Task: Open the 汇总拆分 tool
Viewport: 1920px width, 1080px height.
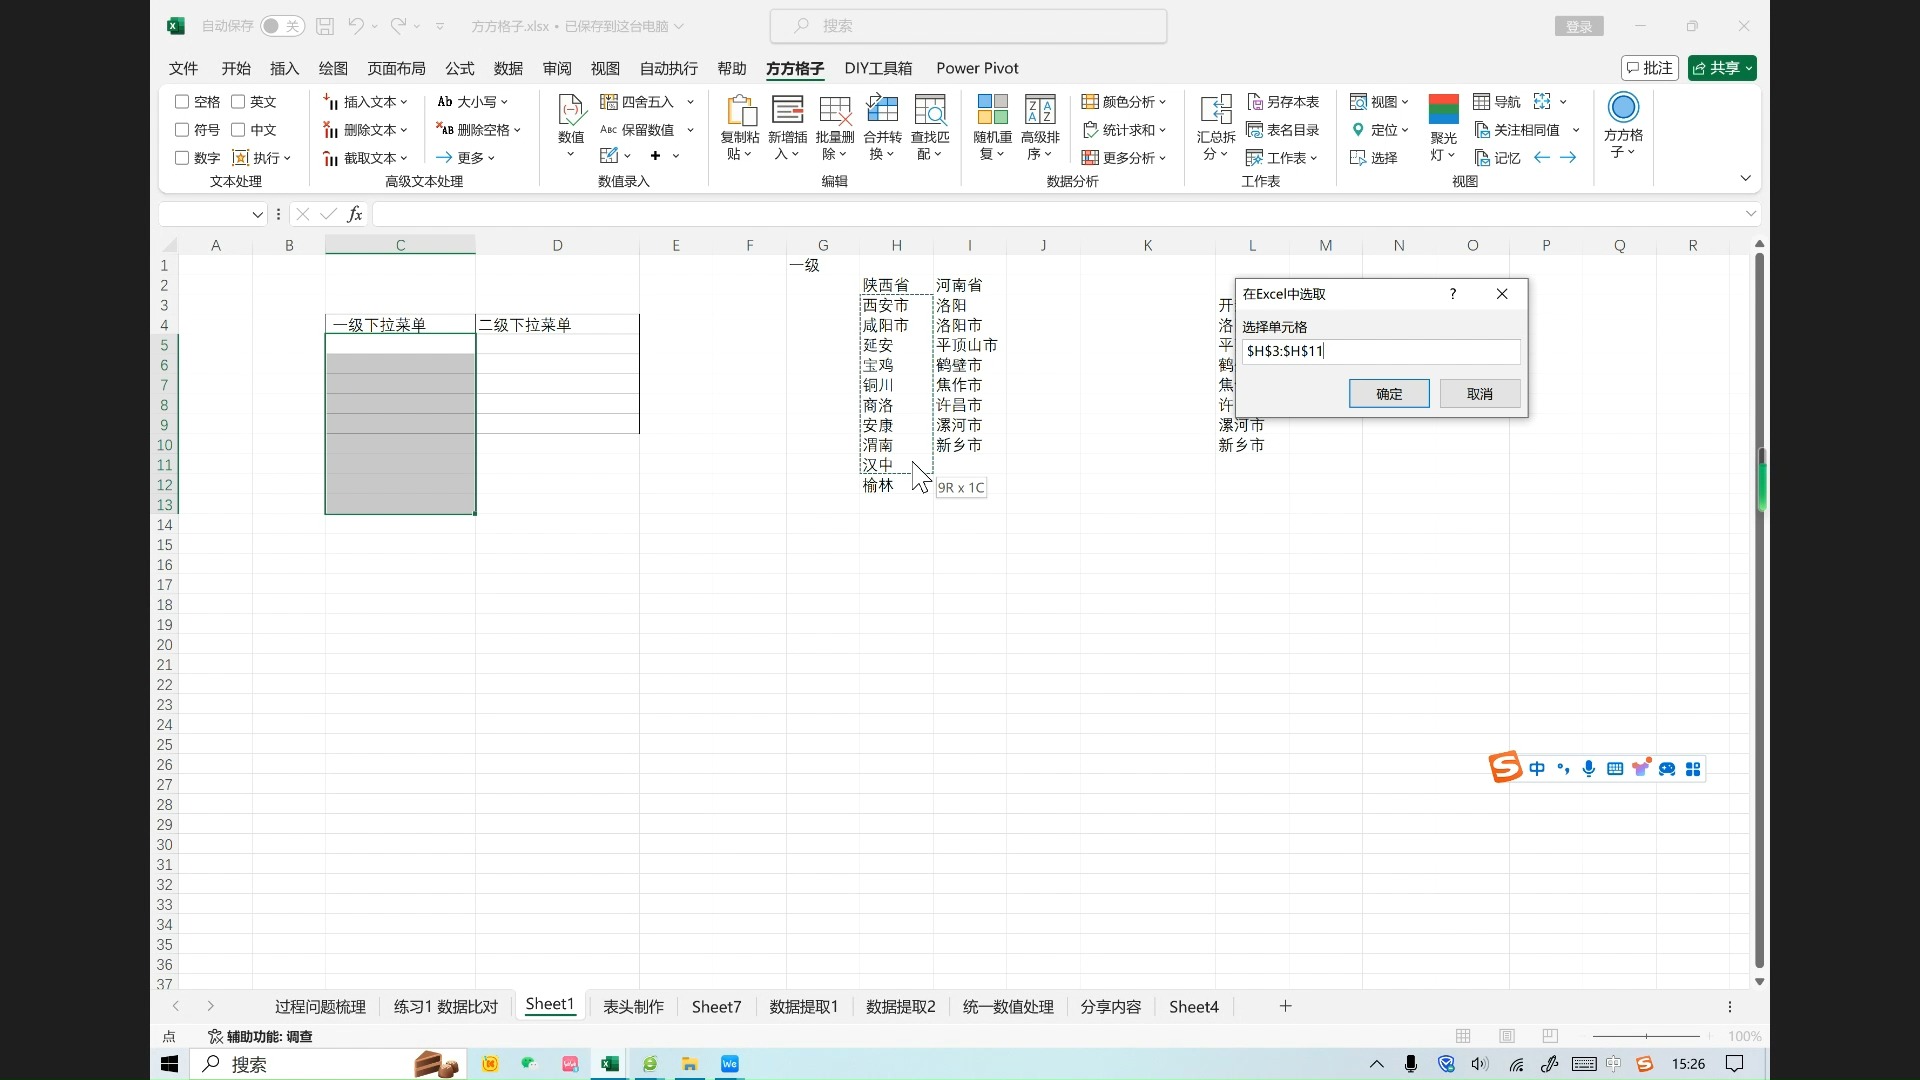Action: click(x=1216, y=110)
